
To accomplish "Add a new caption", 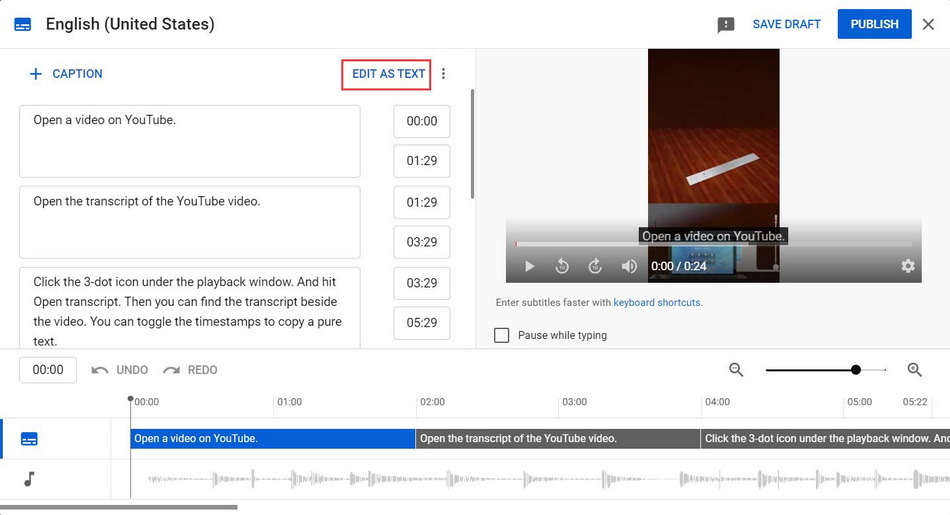I will point(66,74).
